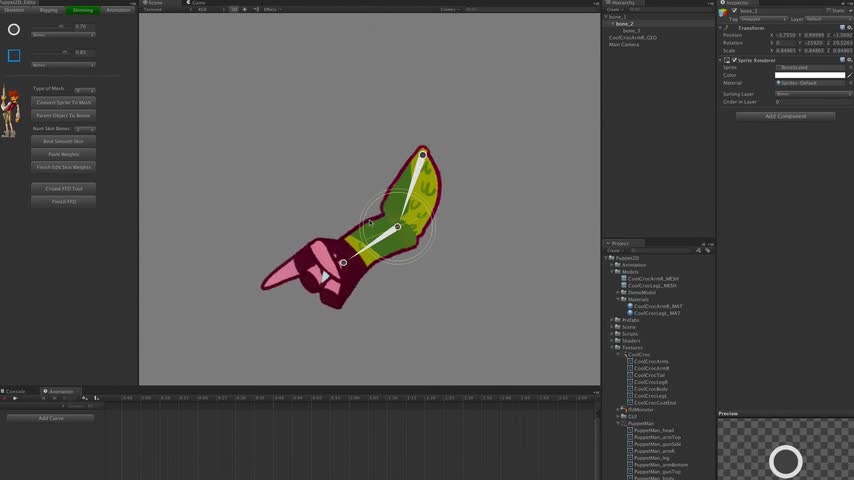This screenshot has width=854, height=480.
Task: Click Parent Object To Bones button
Action: point(64,116)
